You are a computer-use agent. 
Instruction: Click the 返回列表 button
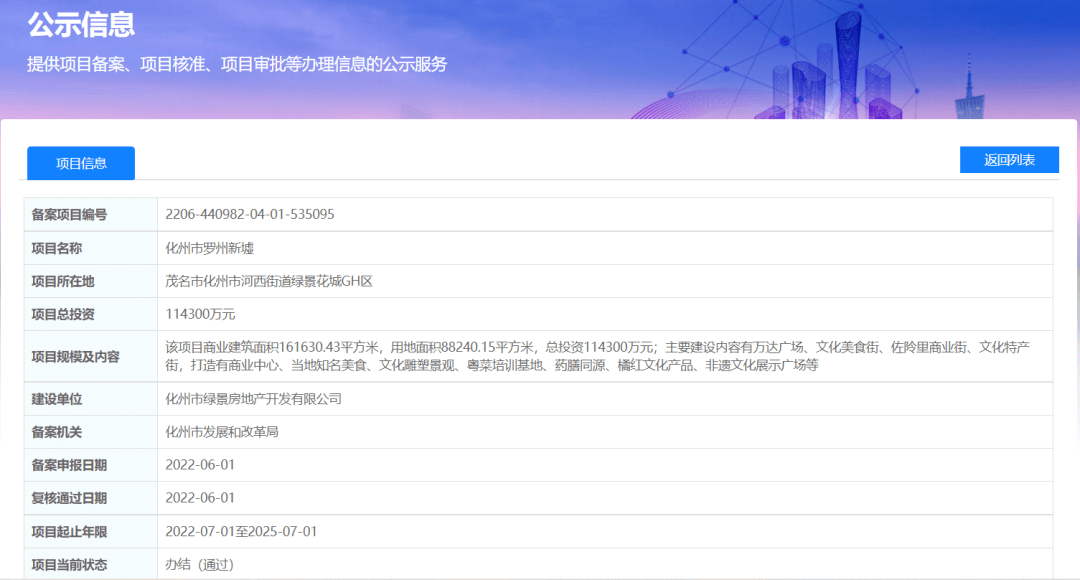pos(1009,159)
